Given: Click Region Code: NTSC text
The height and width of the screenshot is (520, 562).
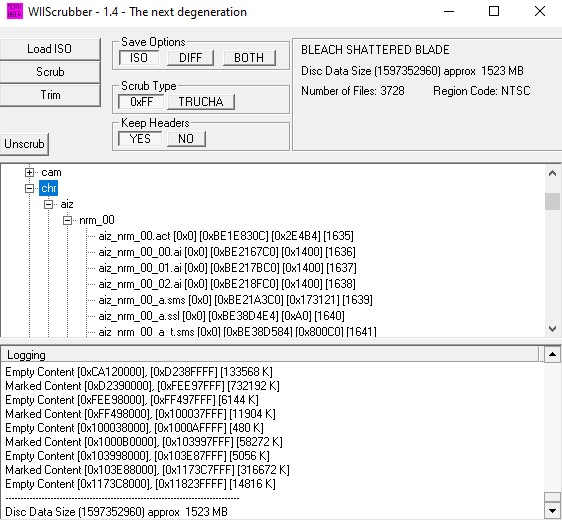Looking at the screenshot, I should coord(481,91).
